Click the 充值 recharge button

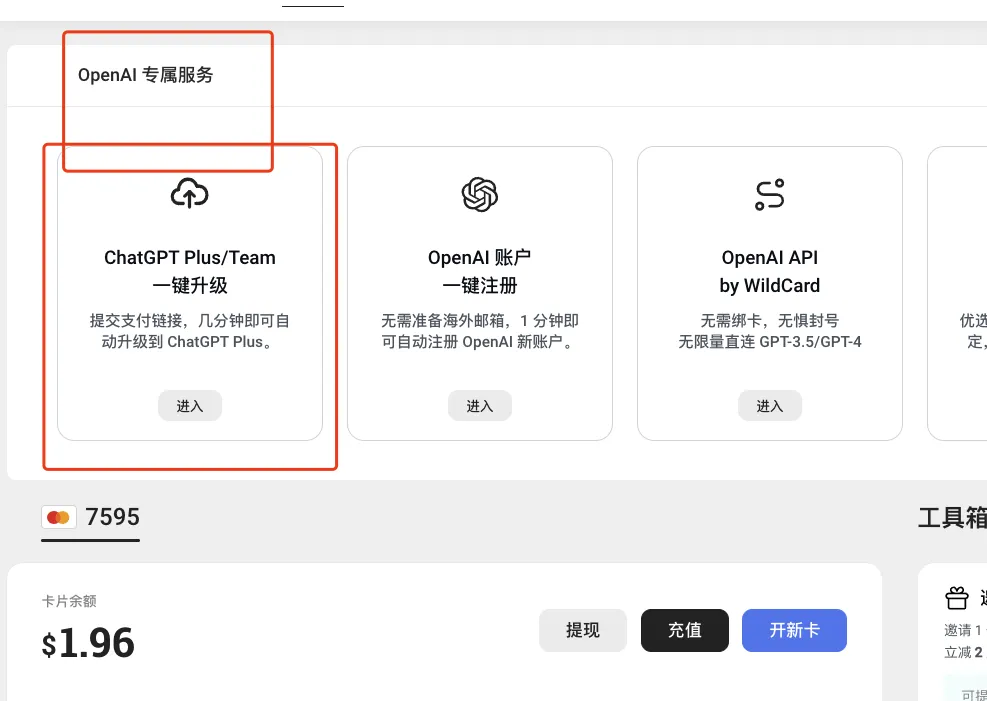[685, 631]
